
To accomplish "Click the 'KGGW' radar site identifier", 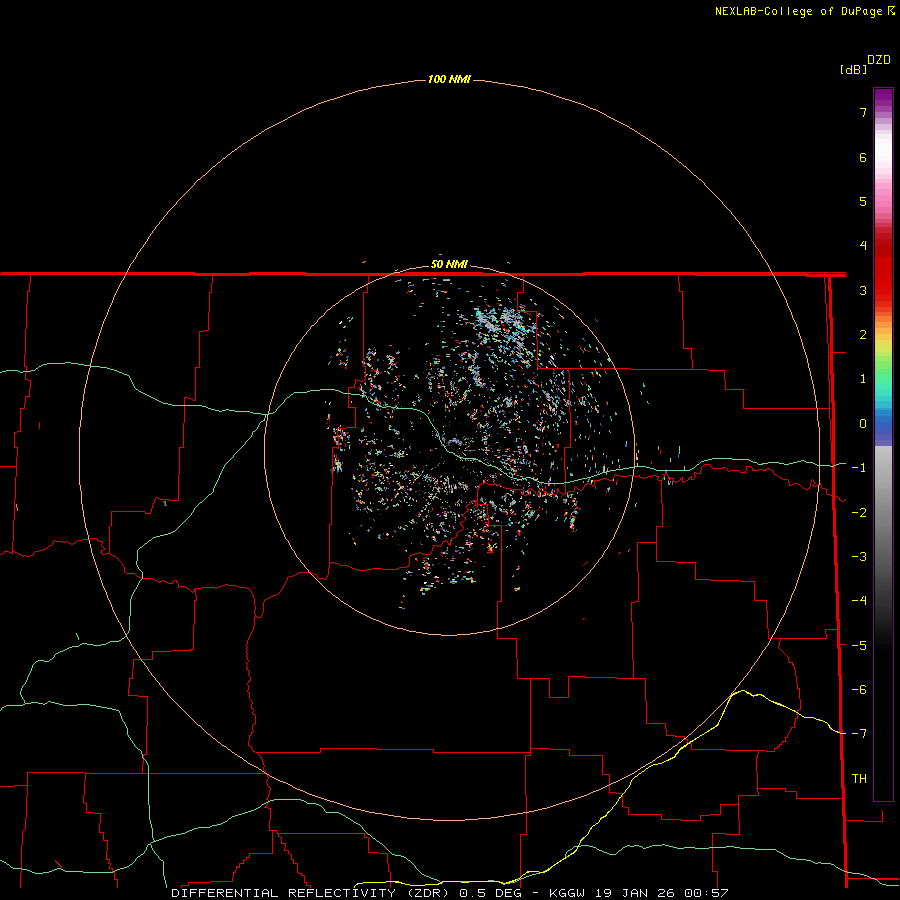I will [567, 893].
